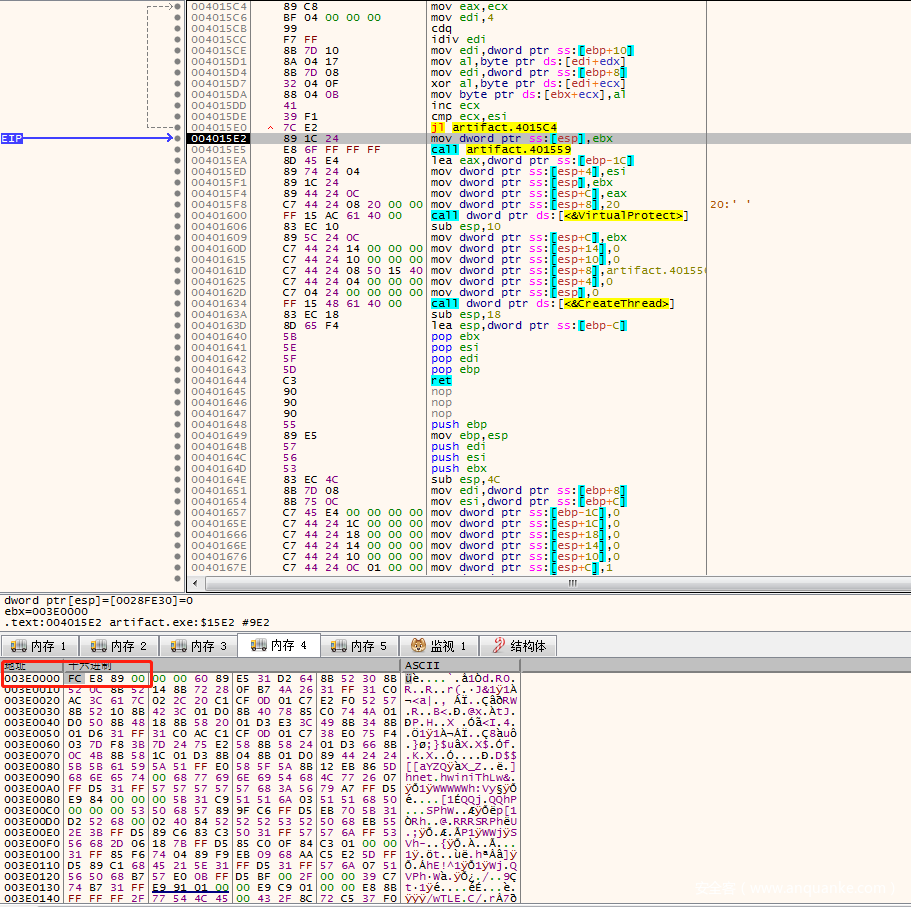Click the 内存 5 tab dump icon
911x907 pixels.
point(337,646)
